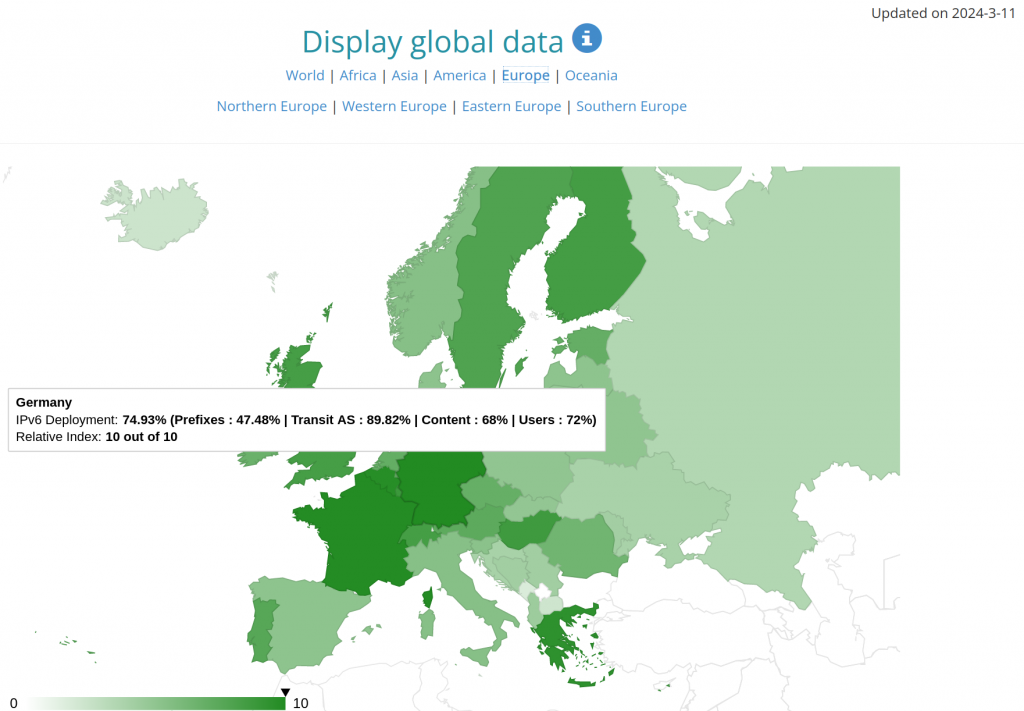The width and height of the screenshot is (1024, 711).
Task: Open the Oceania data view
Action: (x=591, y=75)
